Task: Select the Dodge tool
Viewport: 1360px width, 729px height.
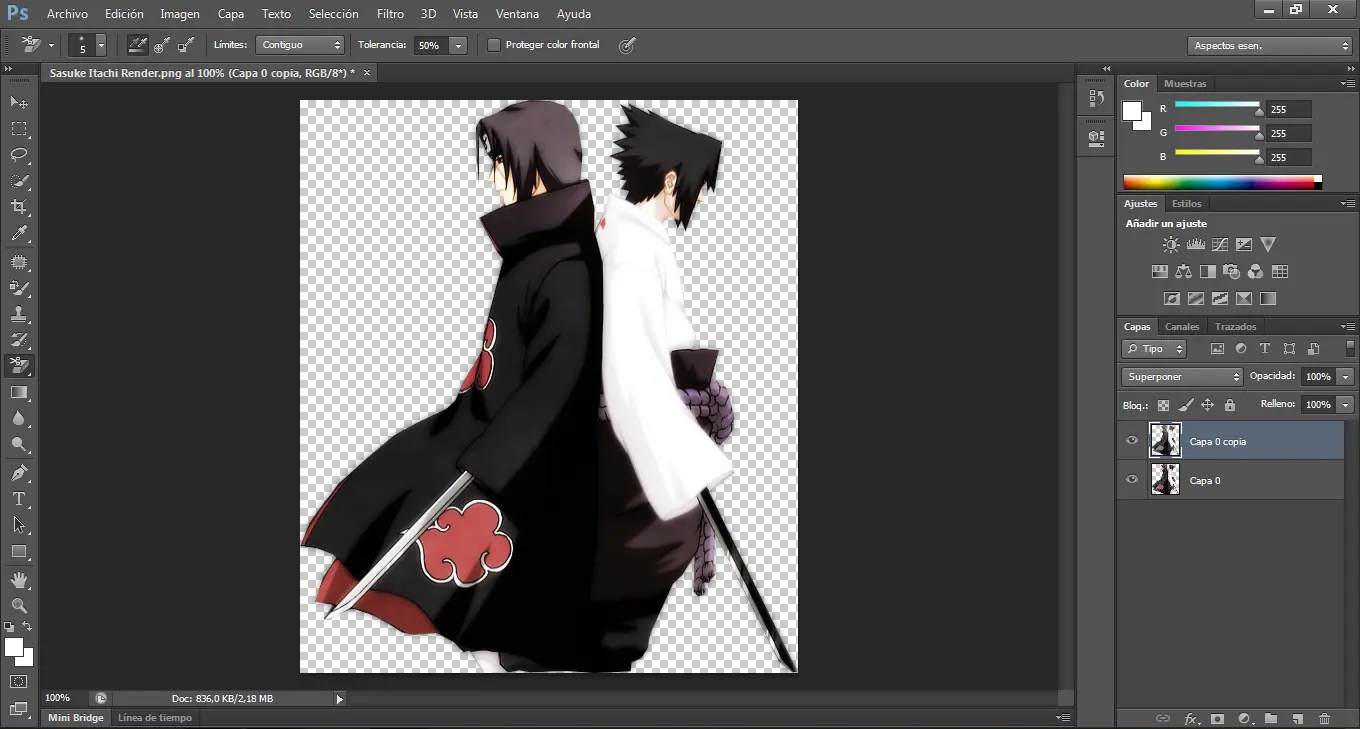Action: pyautogui.click(x=19, y=444)
